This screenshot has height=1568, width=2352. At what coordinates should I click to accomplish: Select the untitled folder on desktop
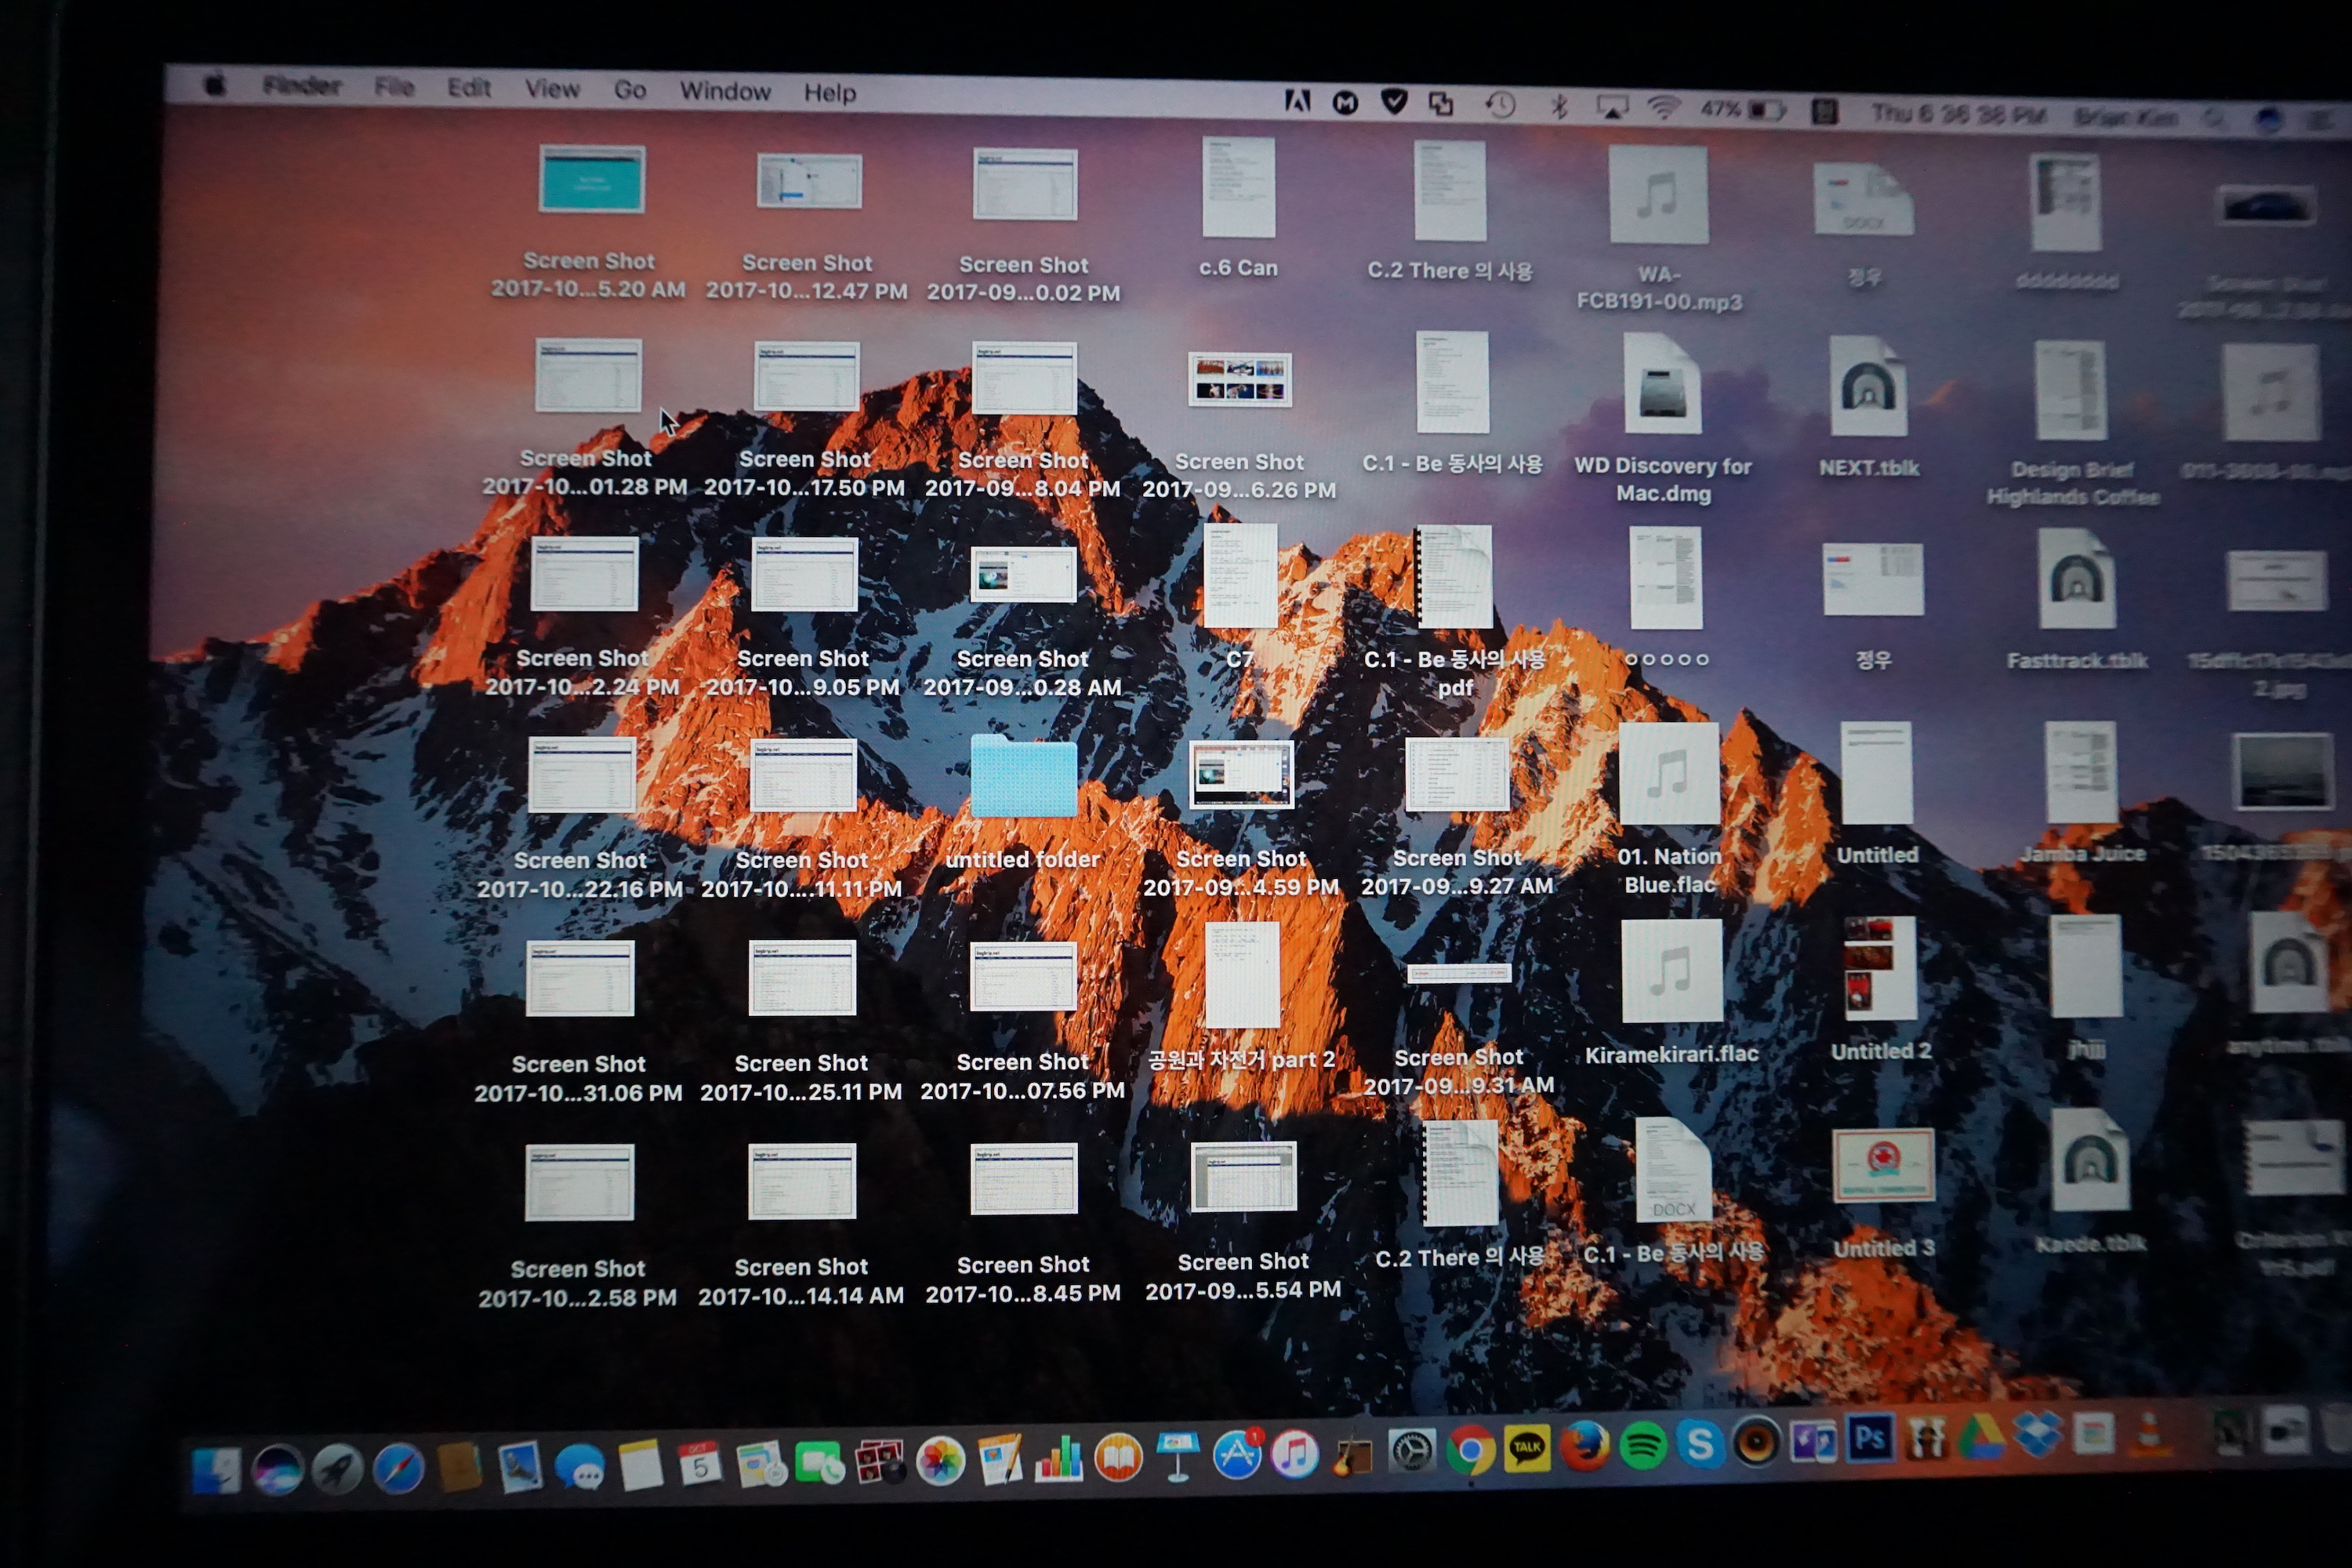(1023, 779)
